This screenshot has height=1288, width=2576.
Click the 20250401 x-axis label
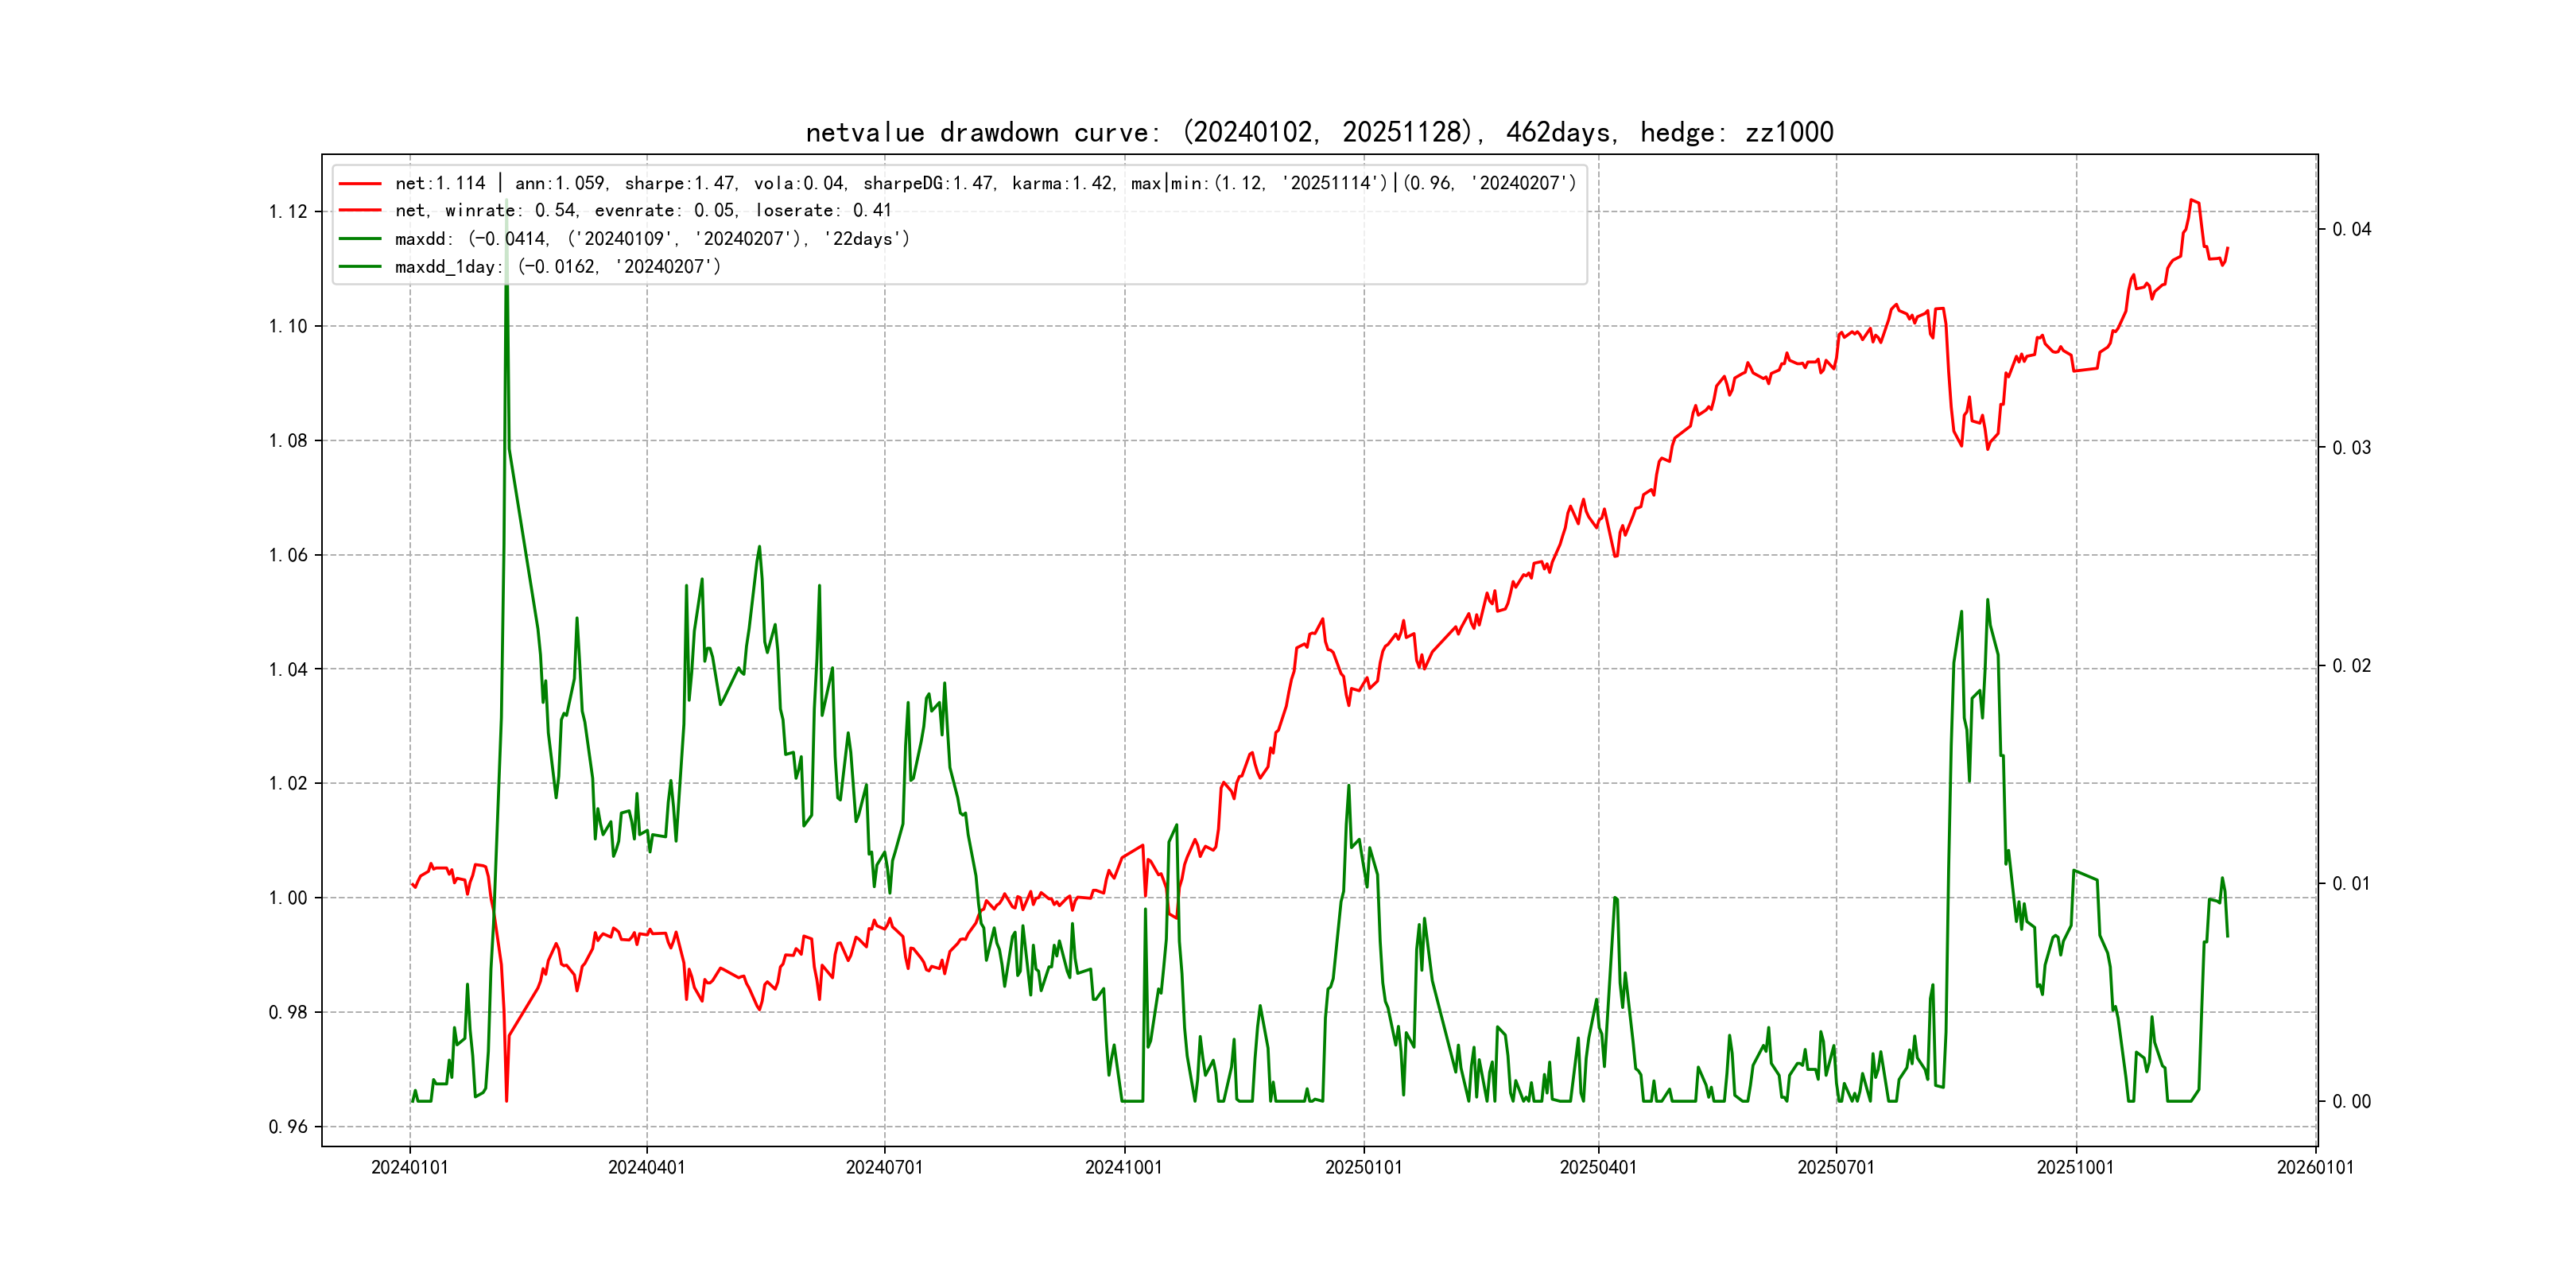pos(1598,1168)
